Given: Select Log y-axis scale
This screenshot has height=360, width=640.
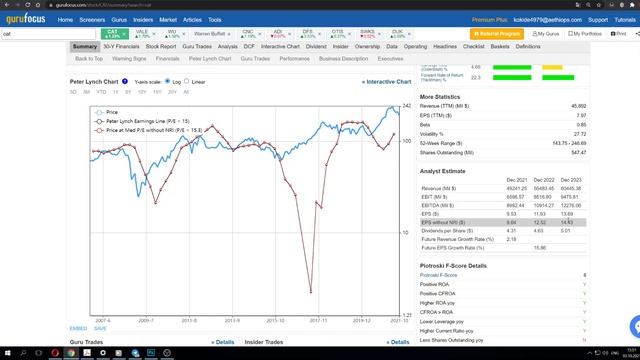Looking at the screenshot, I should tap(167, 81).
